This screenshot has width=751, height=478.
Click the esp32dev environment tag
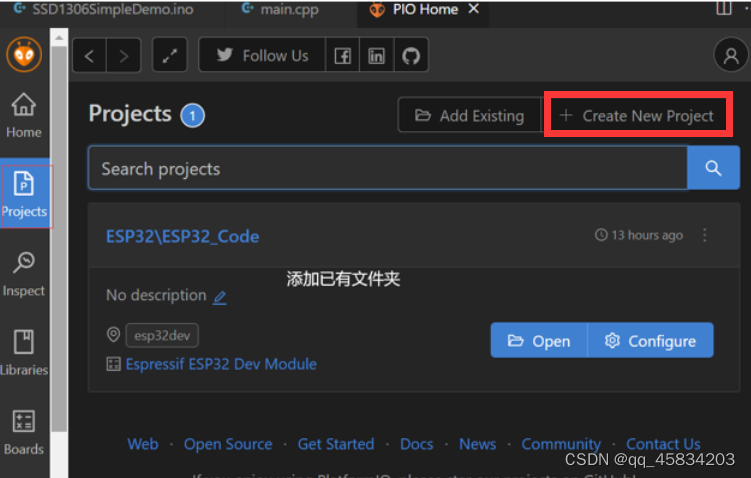[162, 335]
